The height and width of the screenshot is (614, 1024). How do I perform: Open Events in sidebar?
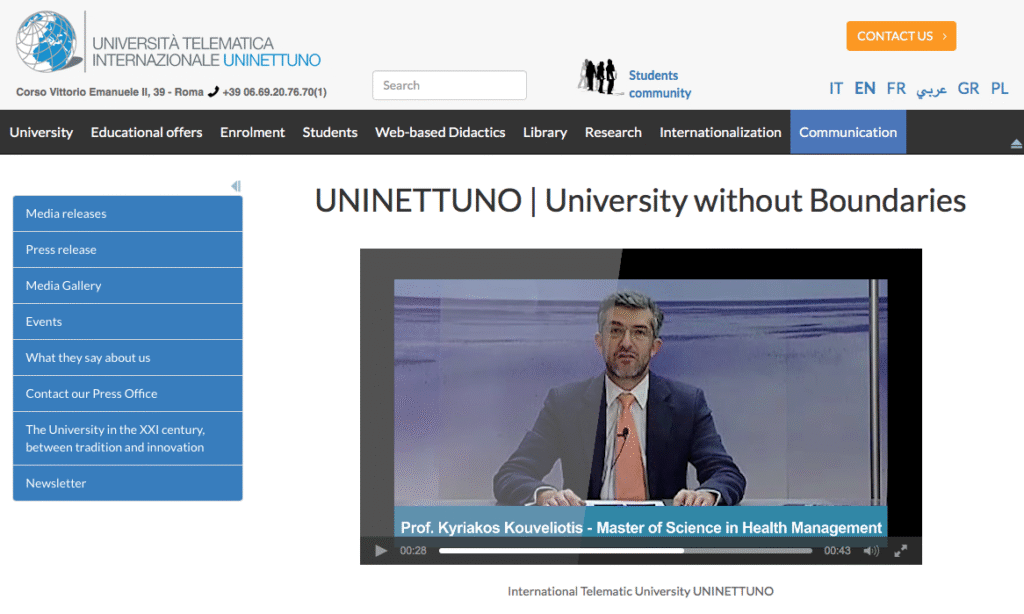pyautogui.click(x=127, y=321)
